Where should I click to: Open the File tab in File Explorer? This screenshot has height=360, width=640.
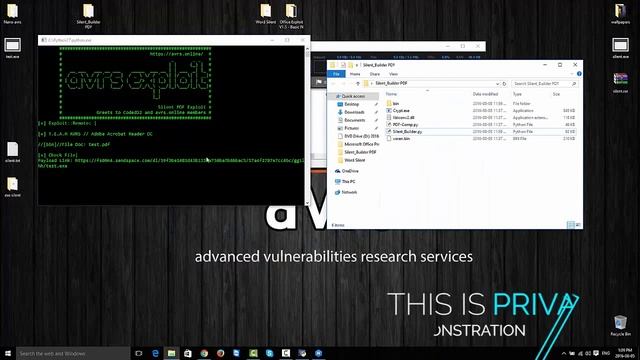click(x=336, y=74)
